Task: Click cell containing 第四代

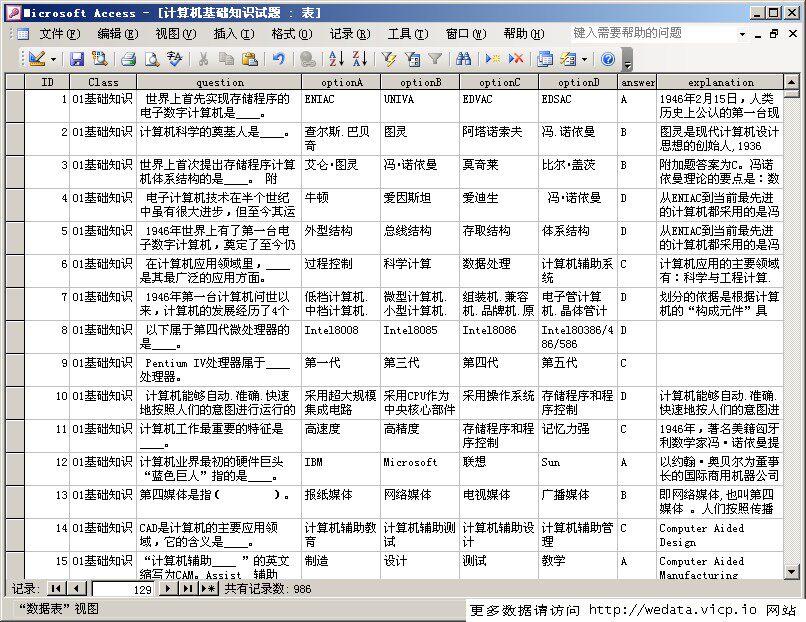Action: coord(499,370)
